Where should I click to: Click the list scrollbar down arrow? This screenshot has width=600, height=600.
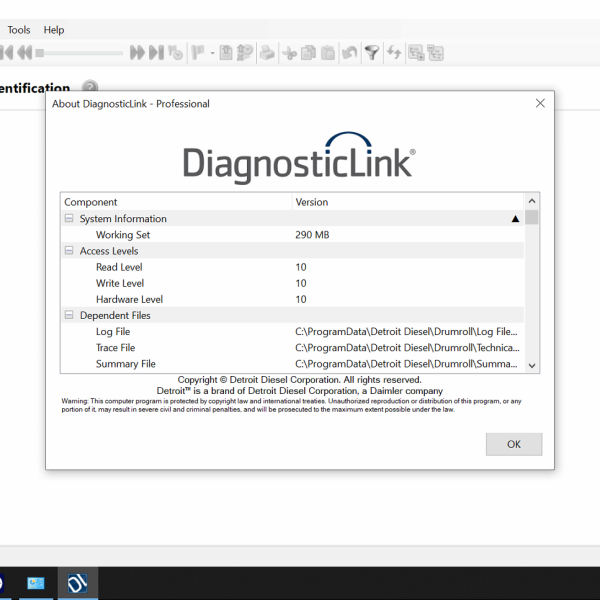[532, 365]
